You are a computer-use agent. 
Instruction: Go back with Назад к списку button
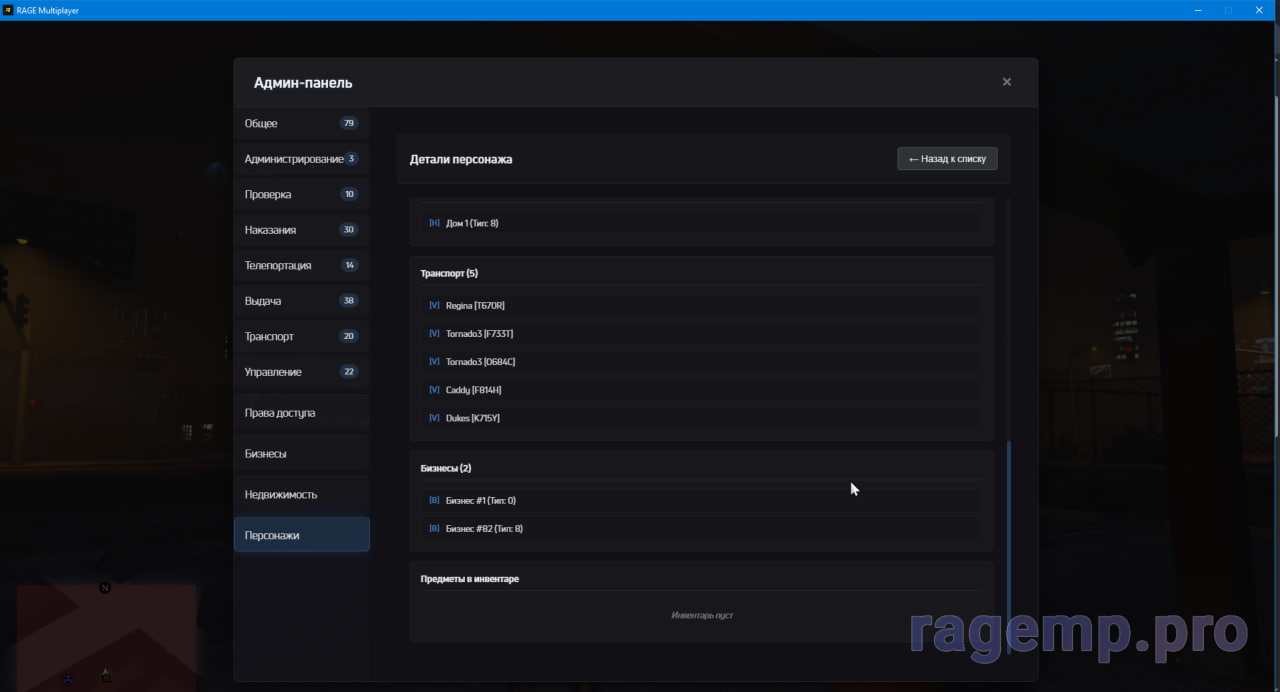(x=946, y=159)
